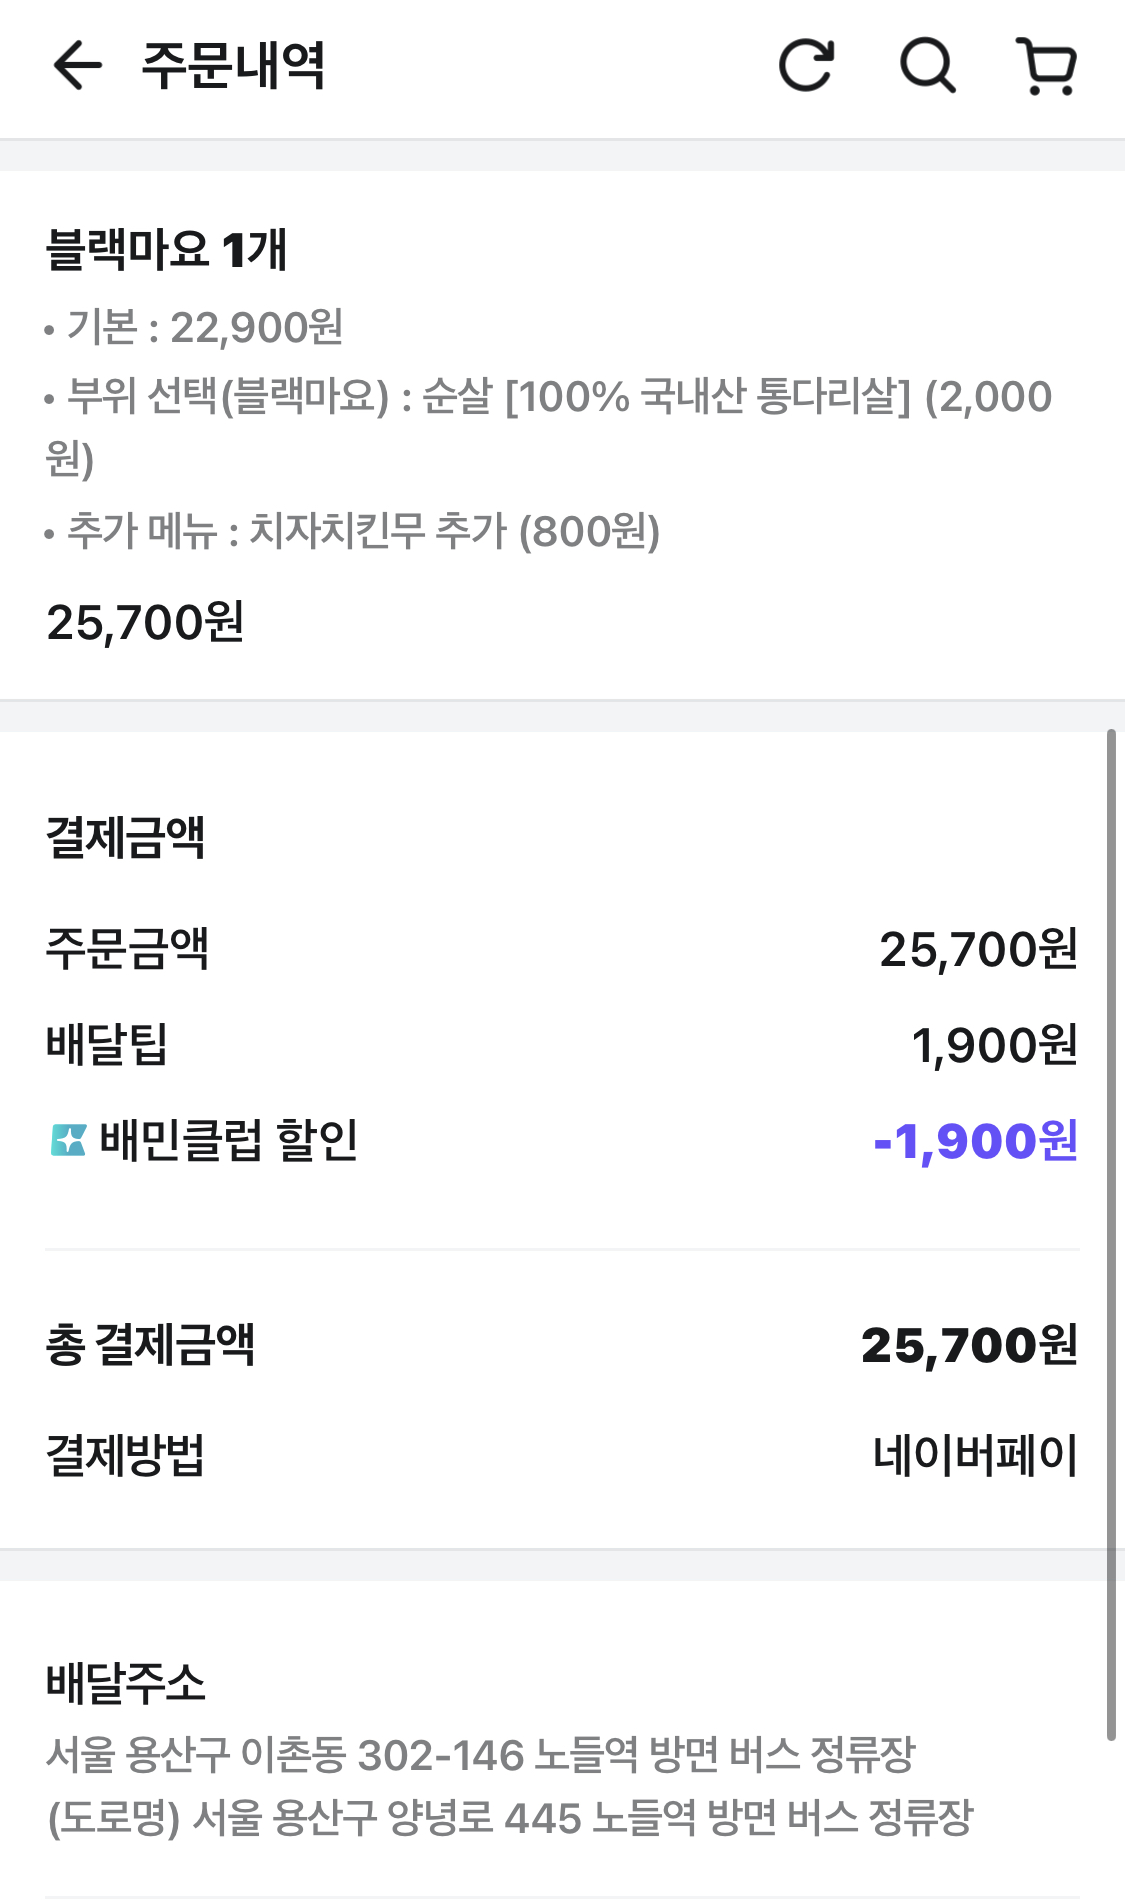The height and width of the screenshot is (1900, 1125).
Task: Click the vertical scrollbar on the right
Action: pyautogui.click(x=1110, y=1235)
